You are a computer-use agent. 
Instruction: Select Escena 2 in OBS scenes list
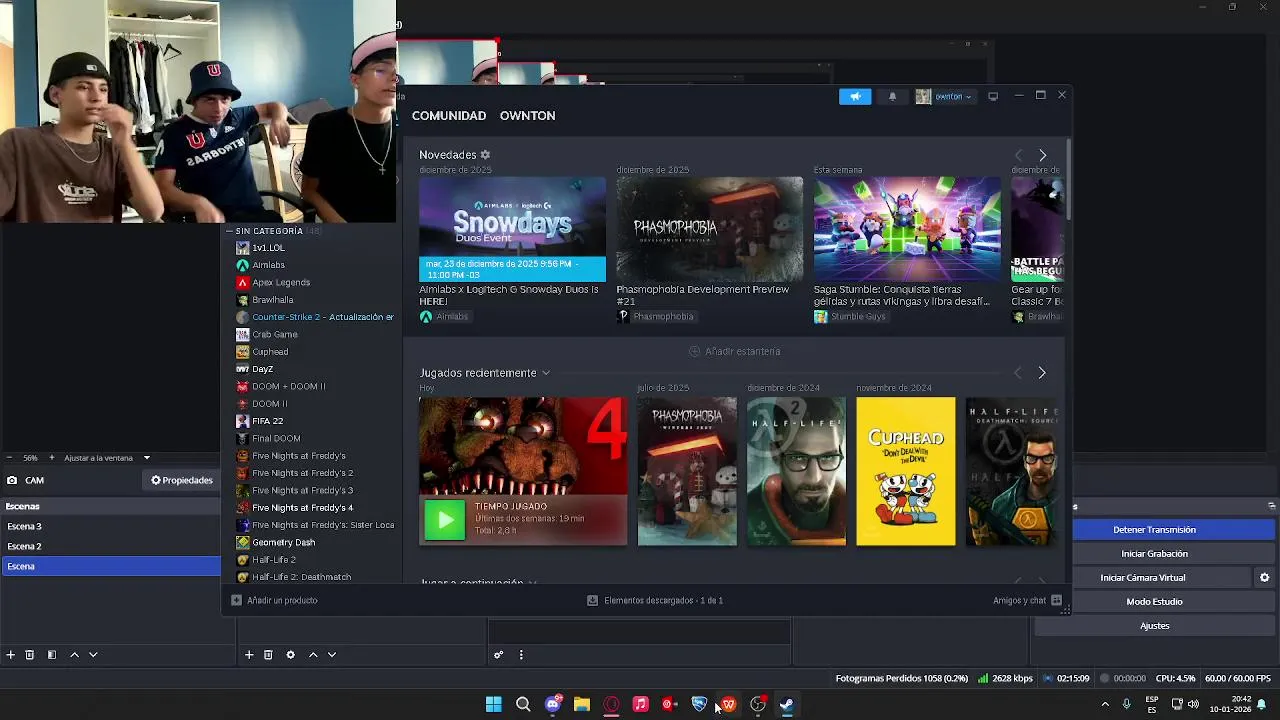pyautogui.click(x=110, y=546)
